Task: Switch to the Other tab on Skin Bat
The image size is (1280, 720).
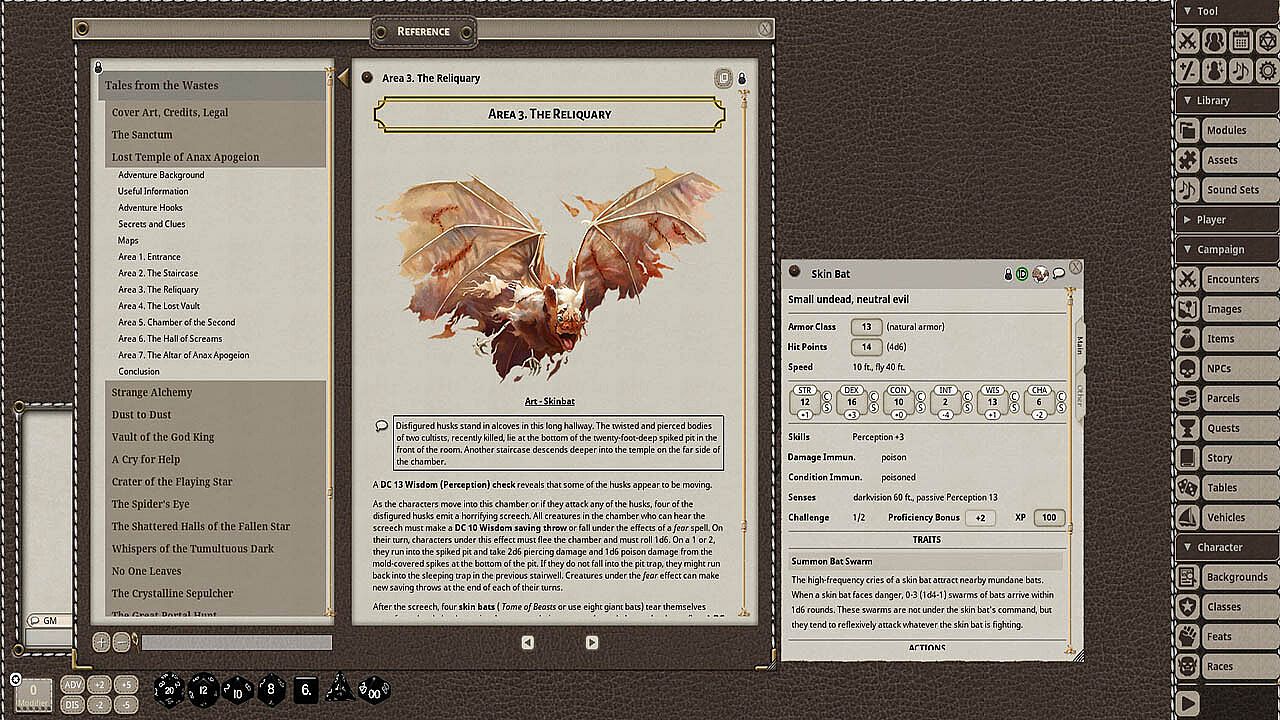Action: coord(1079,394)
